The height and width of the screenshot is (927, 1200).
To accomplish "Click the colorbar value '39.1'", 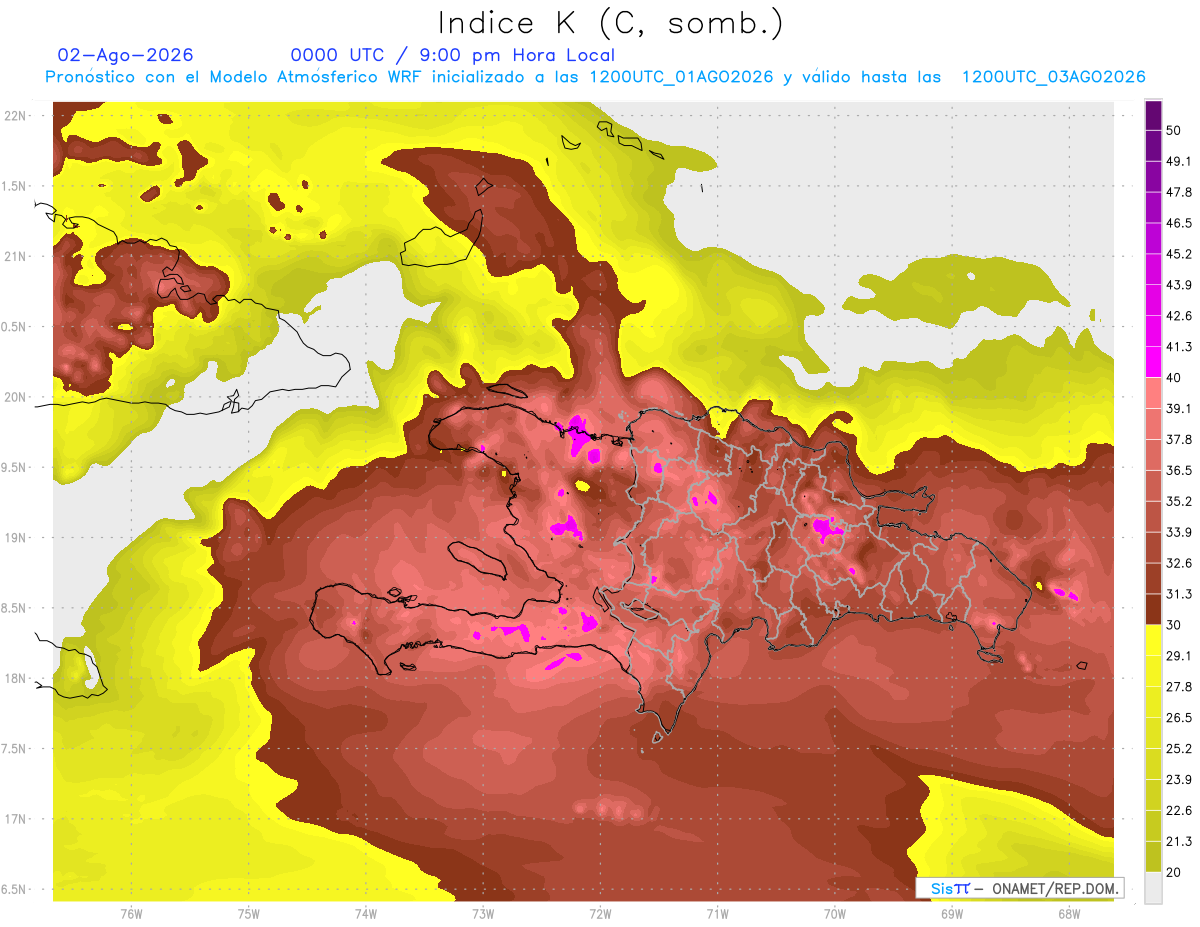I will [x=1179, y=409].
